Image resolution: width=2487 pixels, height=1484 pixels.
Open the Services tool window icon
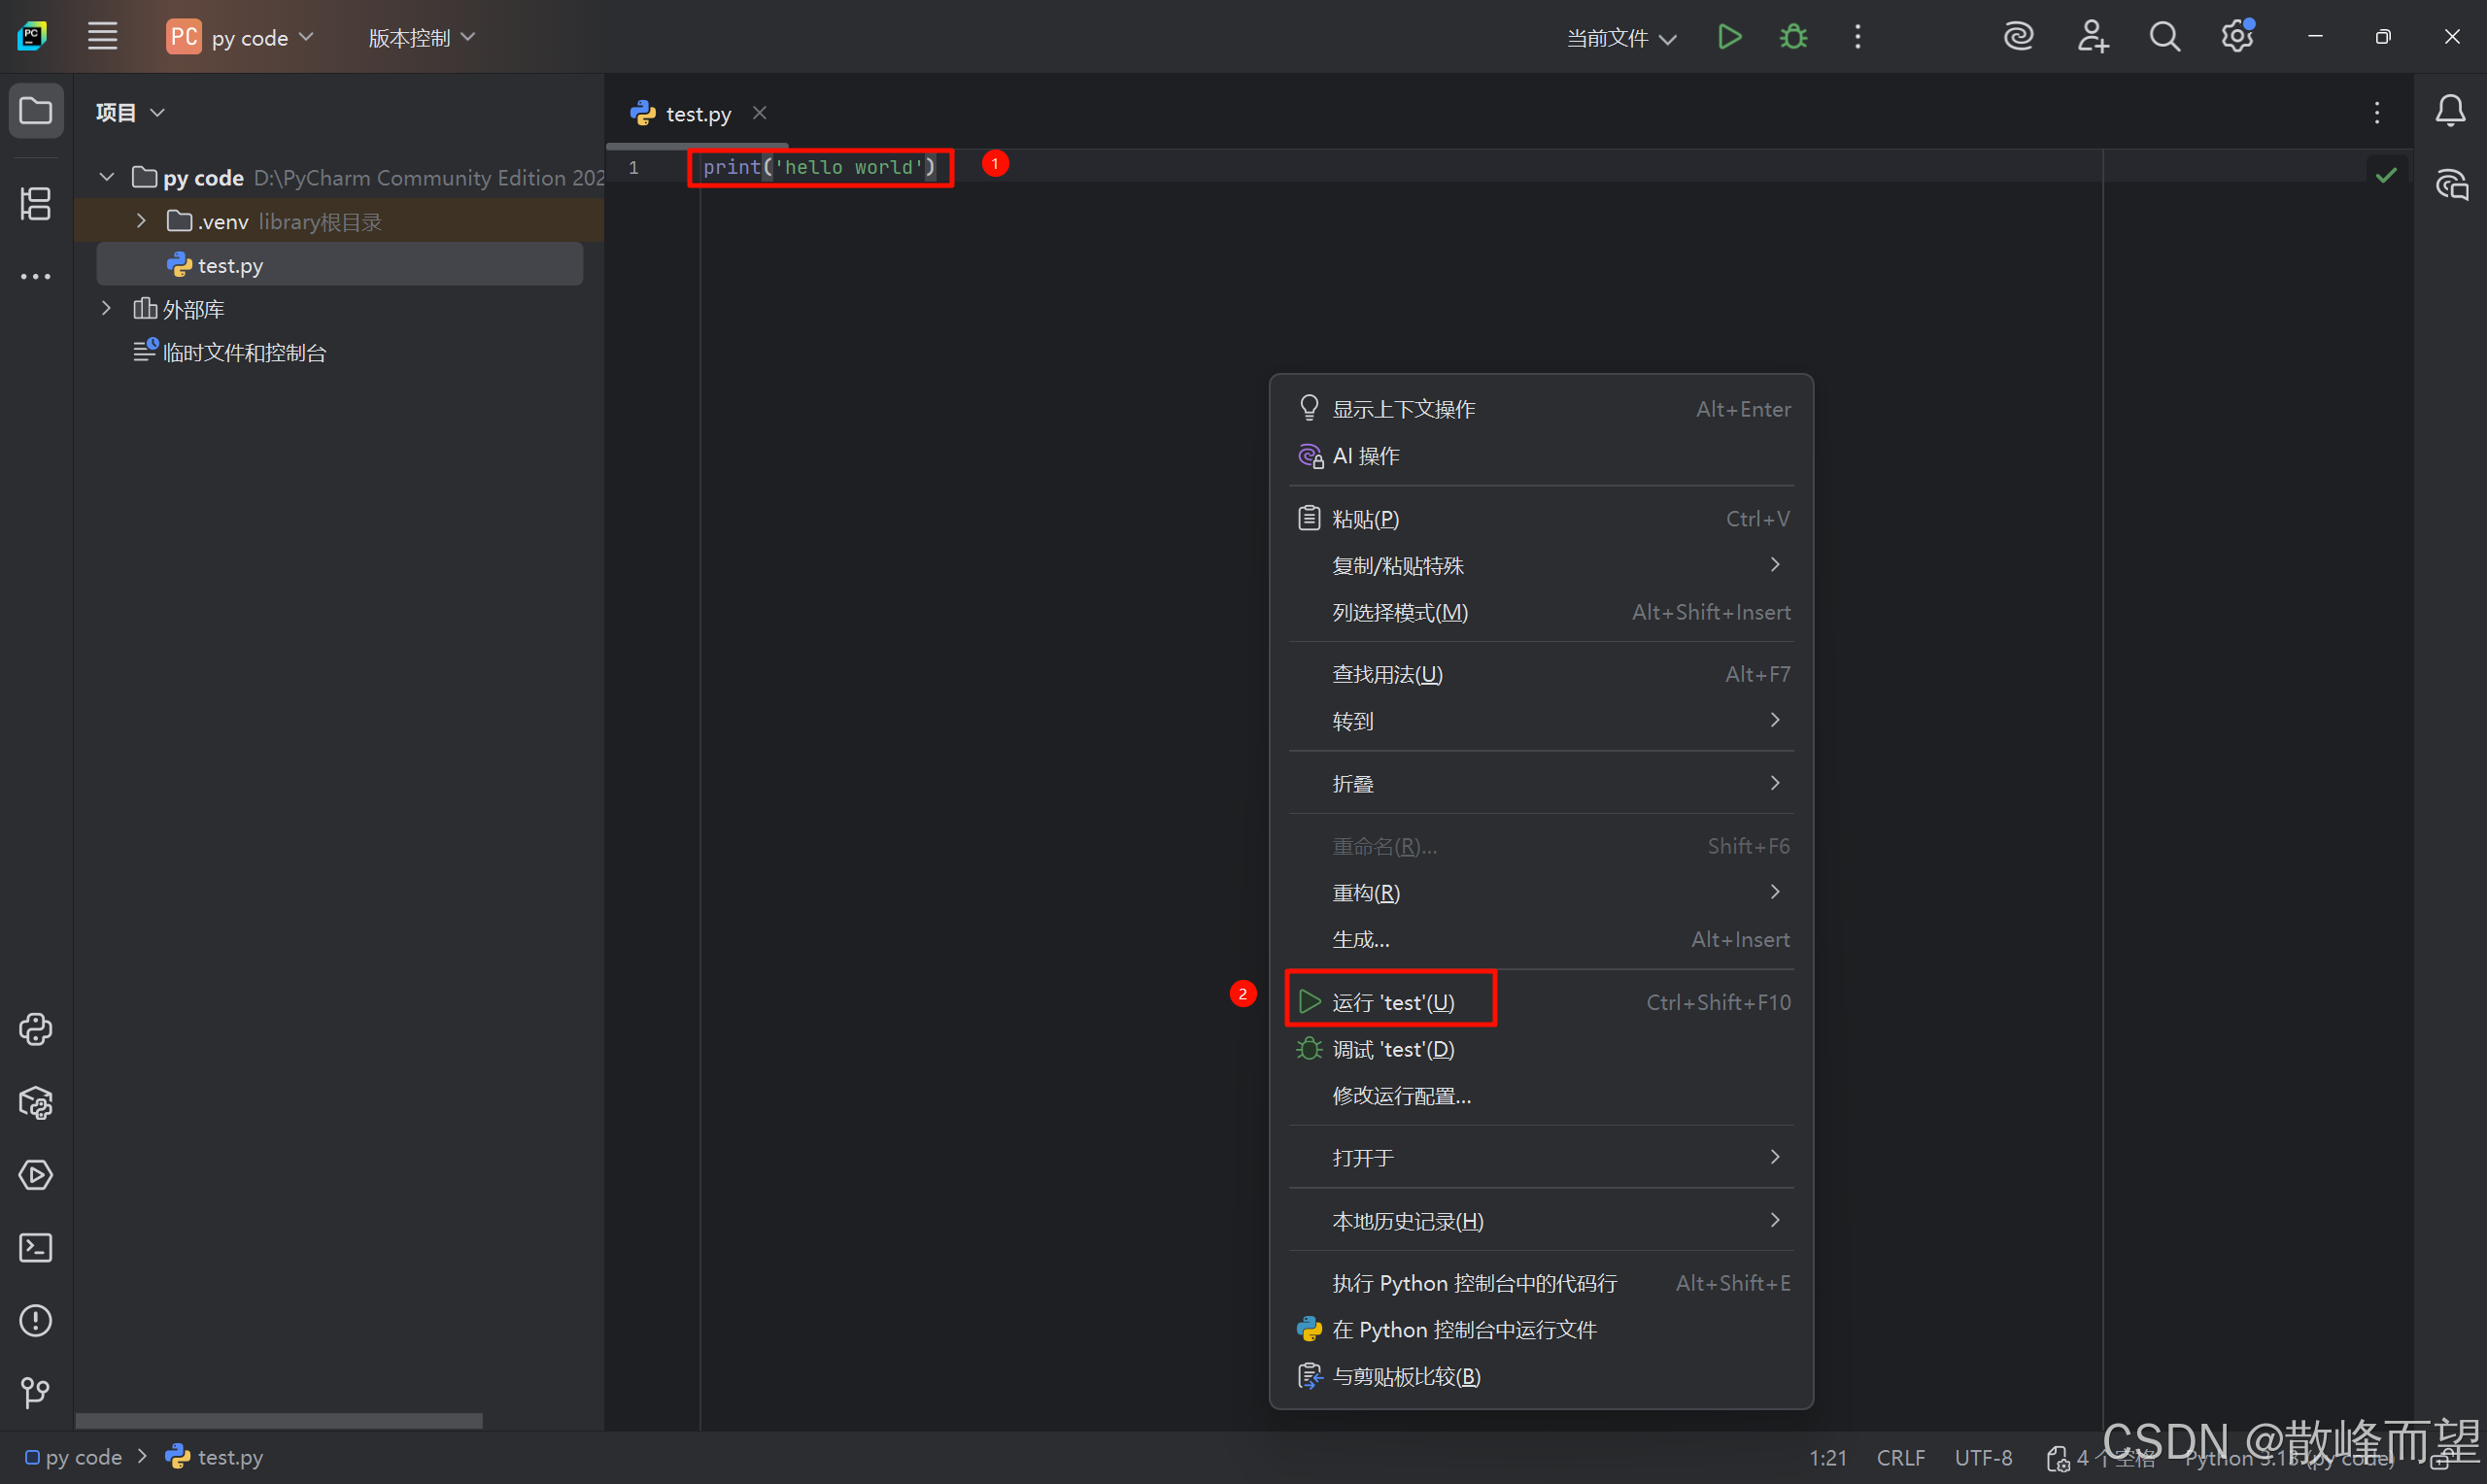click(x=36, y=1175)
